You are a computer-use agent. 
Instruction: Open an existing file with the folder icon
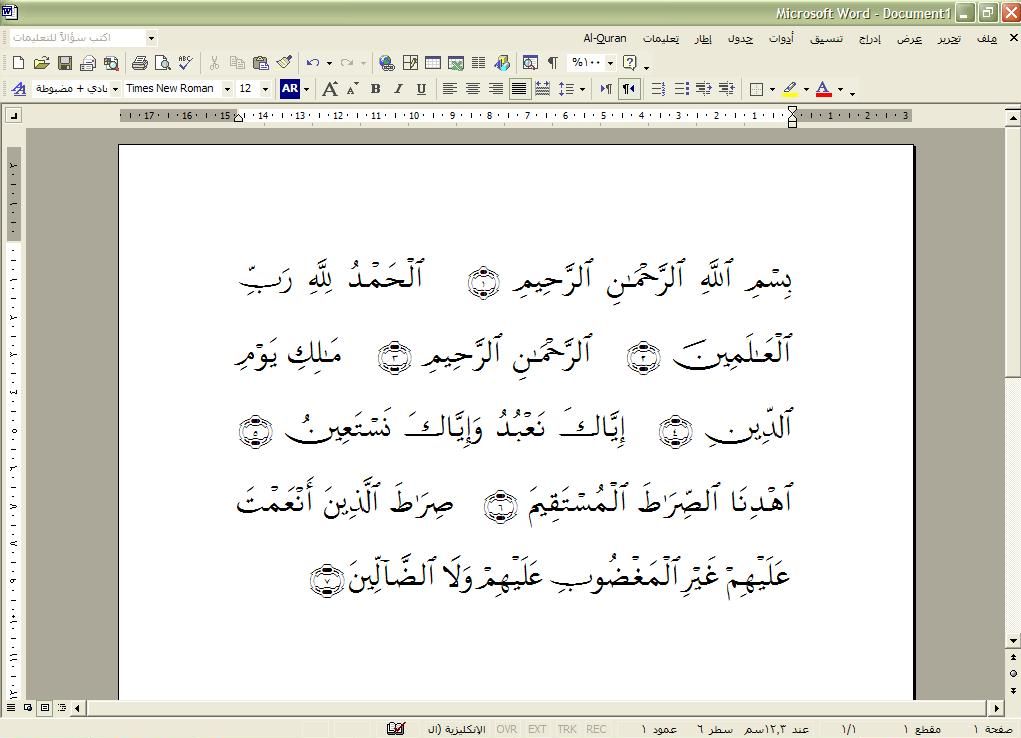click(42, 63)
